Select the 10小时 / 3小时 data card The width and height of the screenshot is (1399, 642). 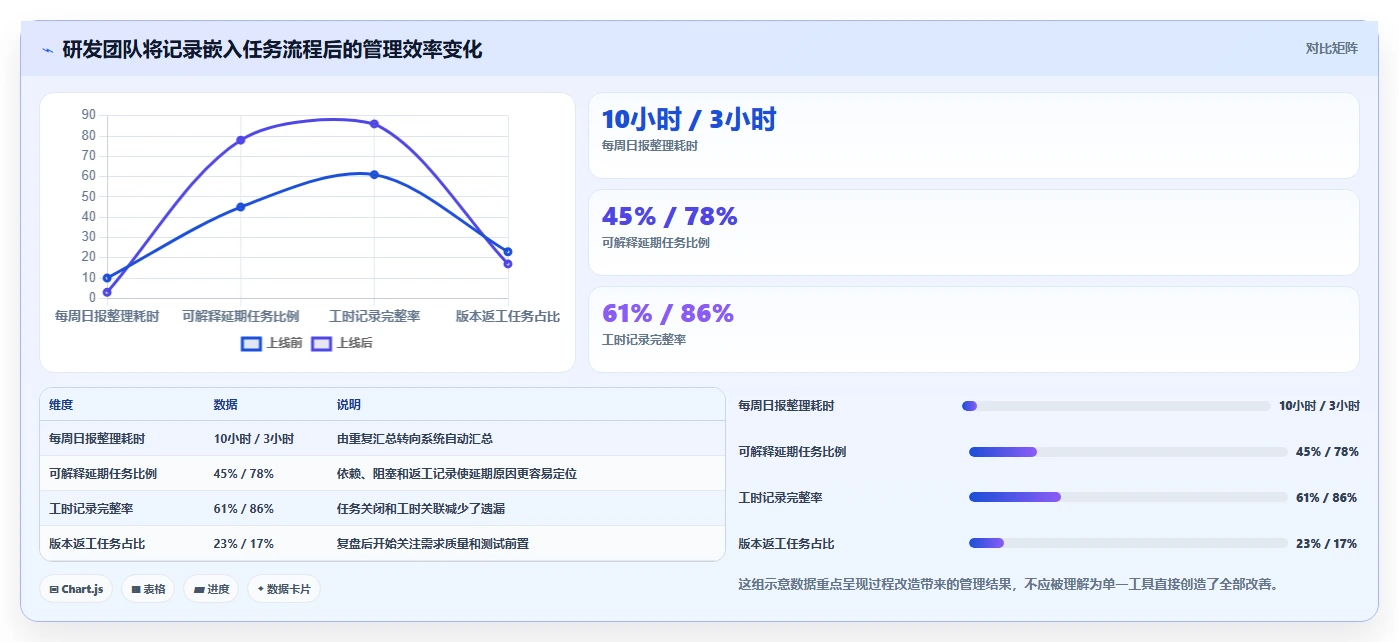[x=973, y=135]
